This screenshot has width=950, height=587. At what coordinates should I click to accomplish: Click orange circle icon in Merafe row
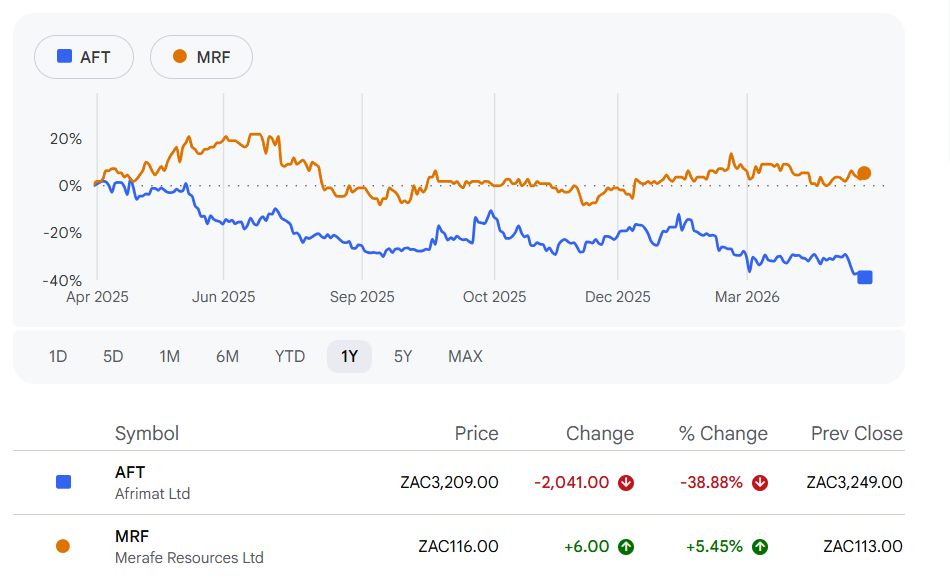click(63, 546)
